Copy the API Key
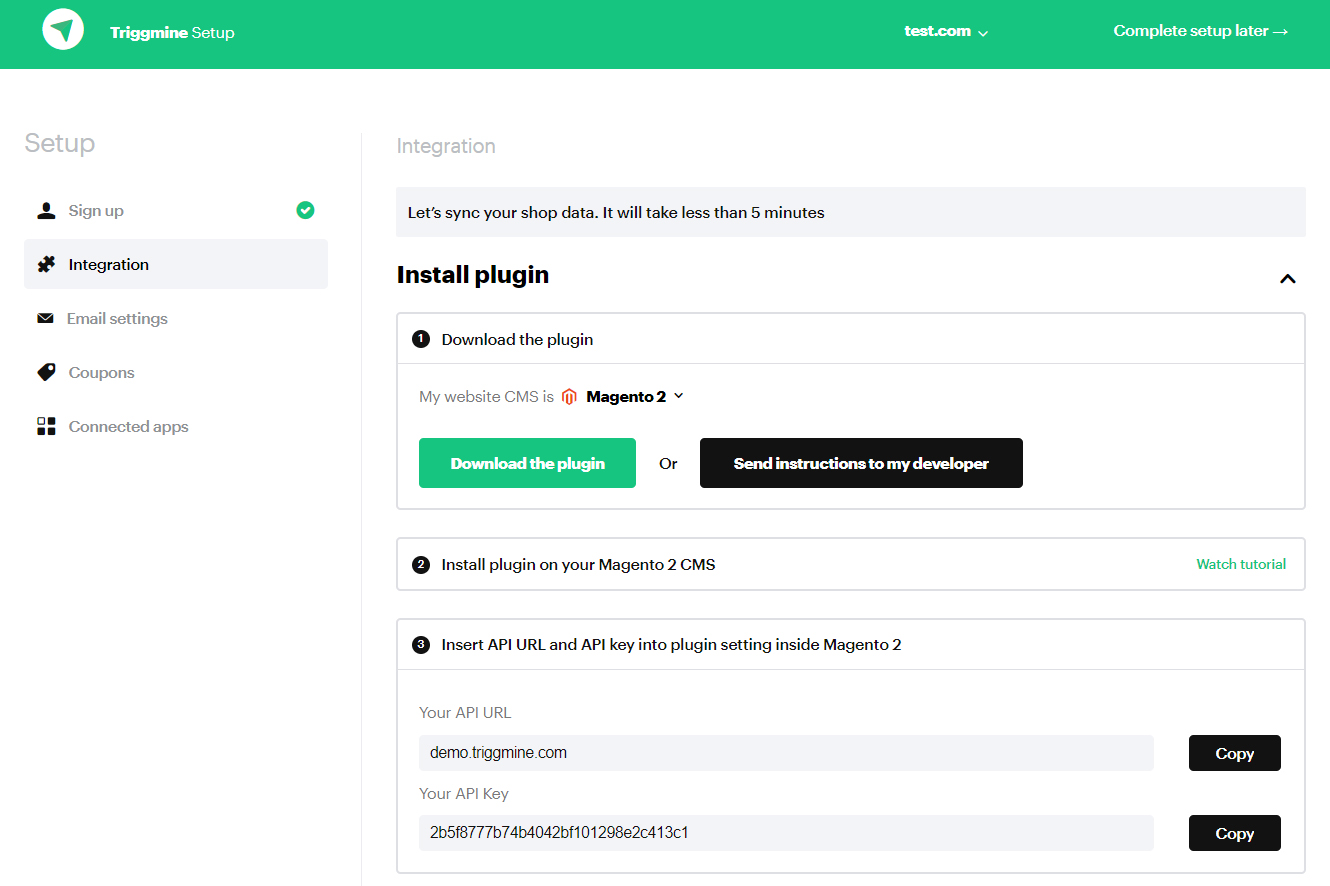This screenshot has width=1330, height=886. (x=1235, y=833)
